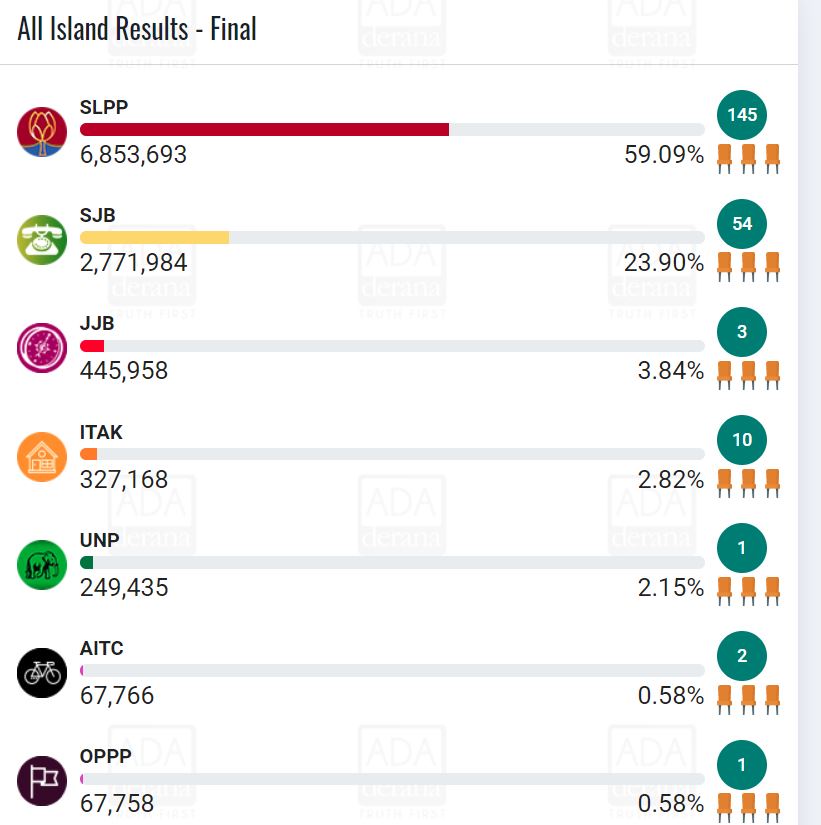Click the chairs icon beside SLPP's 59.09%
This screenshot has width=821, height=825.
748,158
